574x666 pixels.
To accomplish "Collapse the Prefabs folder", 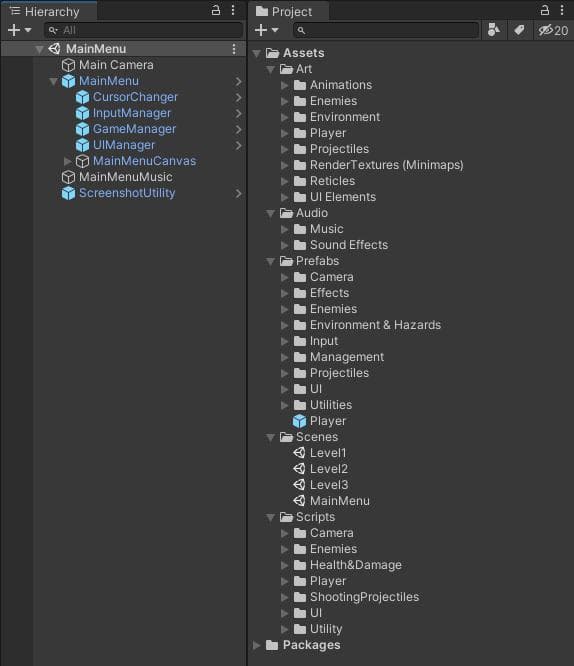I will point(270,261).
